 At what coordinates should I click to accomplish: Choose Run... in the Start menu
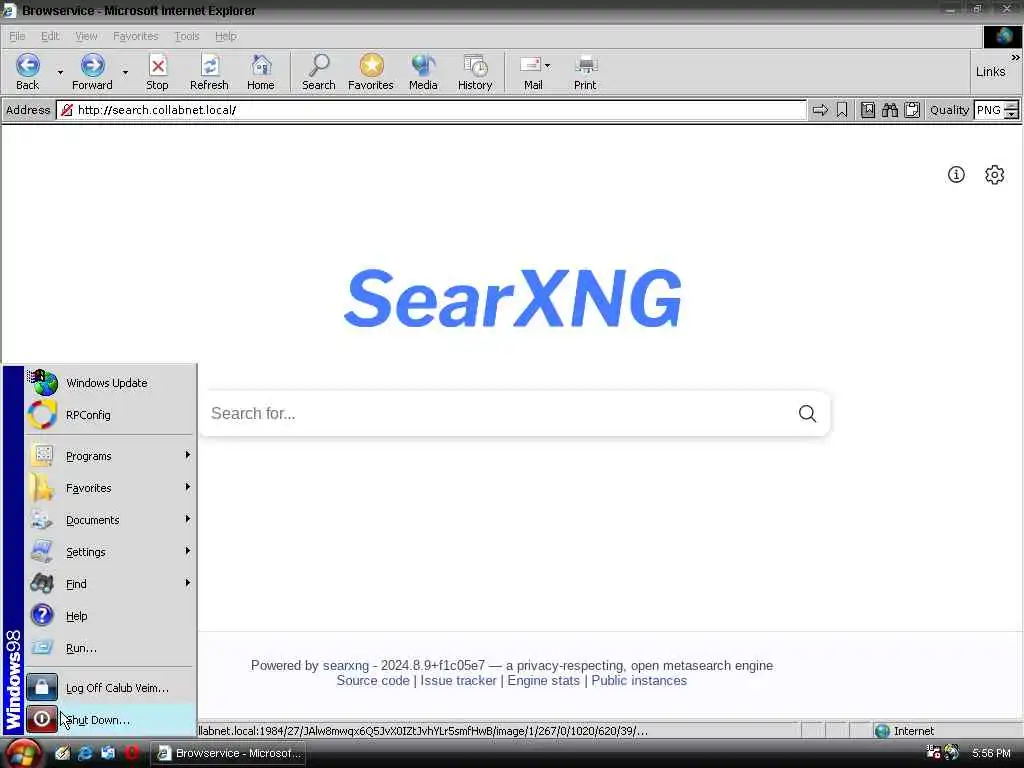click(x=110, y=648)
